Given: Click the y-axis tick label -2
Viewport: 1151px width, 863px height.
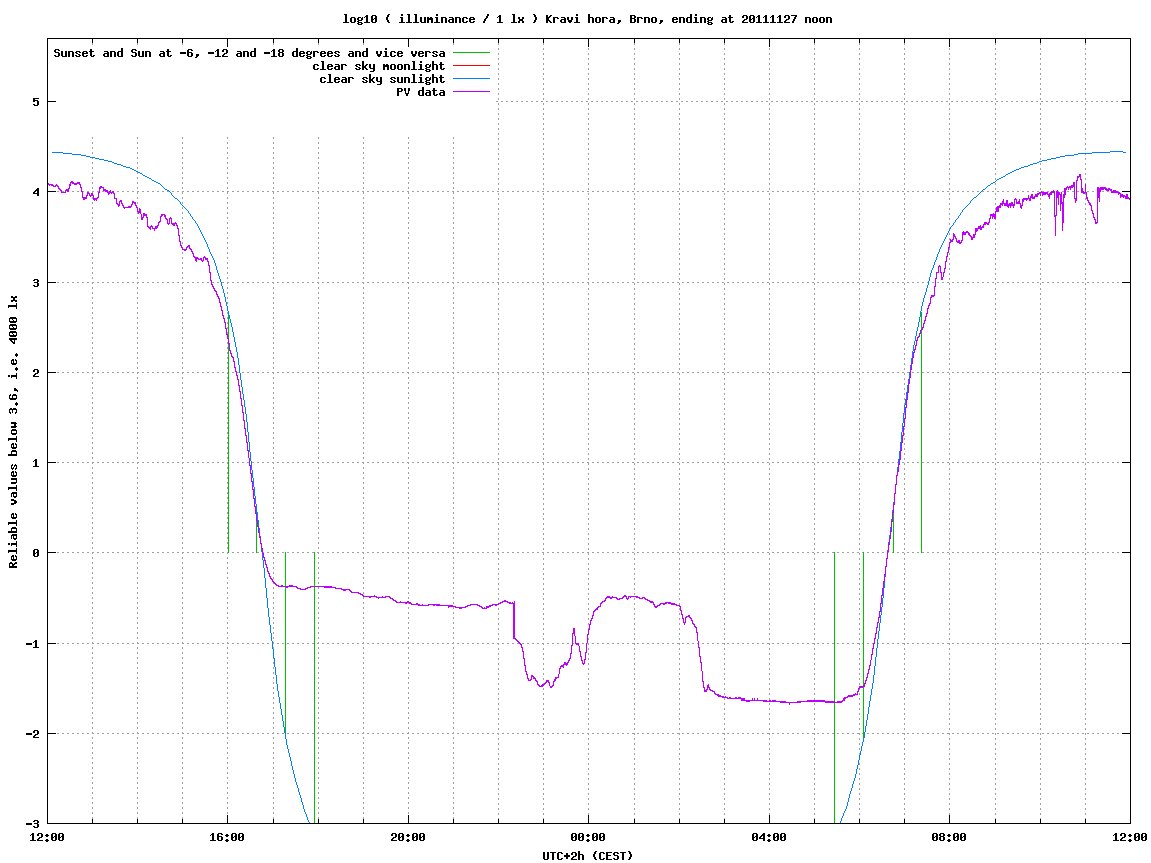Looking at the screenshot, I should coord(32,734).
